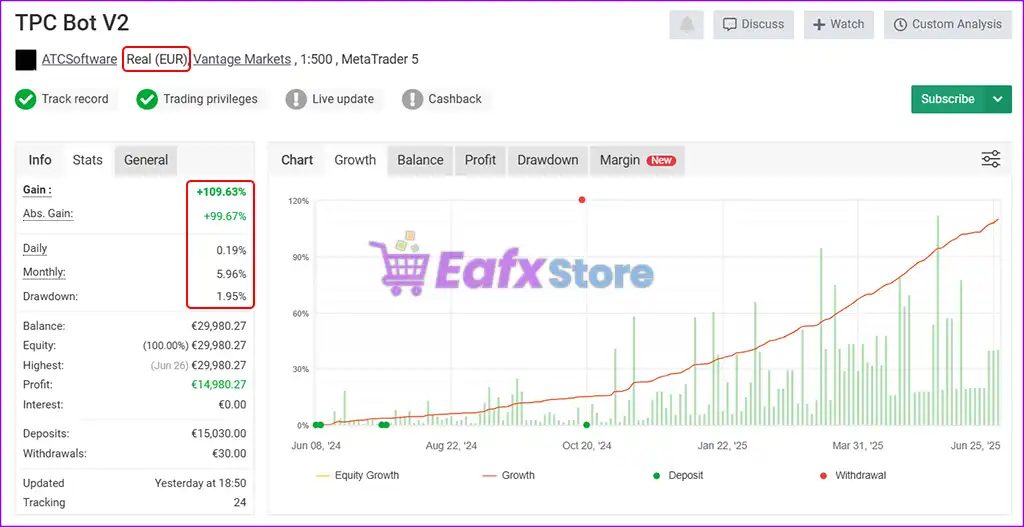Switch to the Info tab

tap(40, 160)
